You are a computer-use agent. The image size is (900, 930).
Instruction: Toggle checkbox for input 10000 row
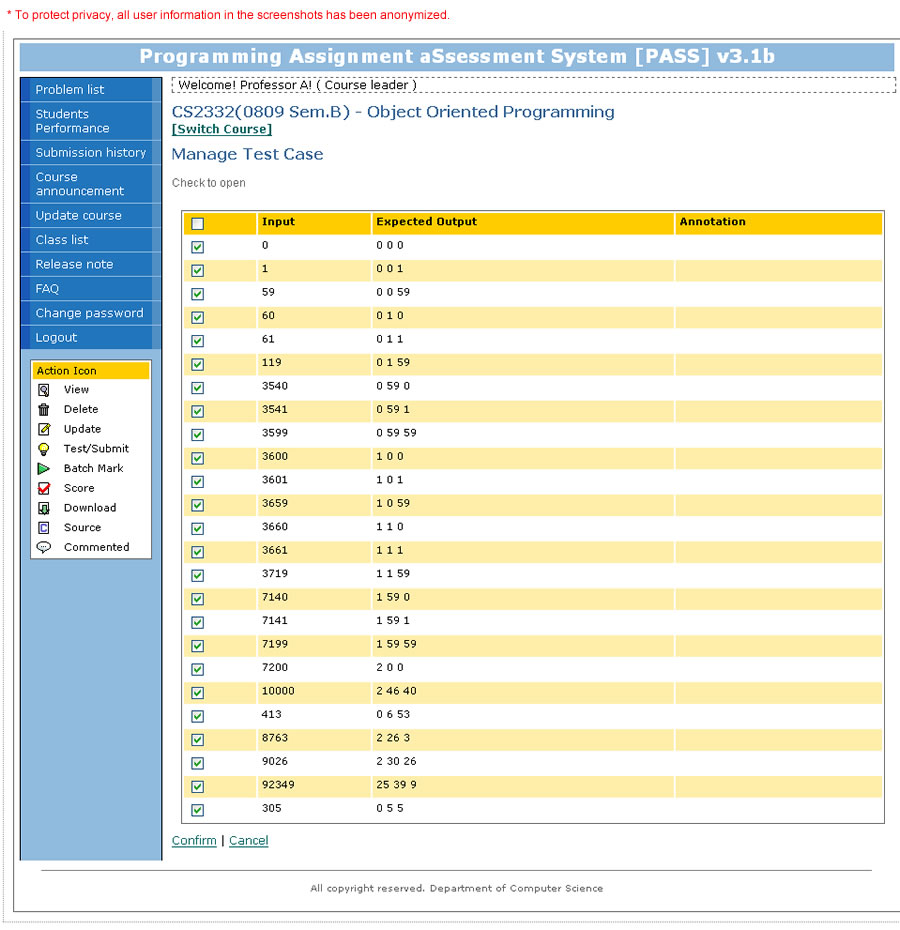(197, 693)
